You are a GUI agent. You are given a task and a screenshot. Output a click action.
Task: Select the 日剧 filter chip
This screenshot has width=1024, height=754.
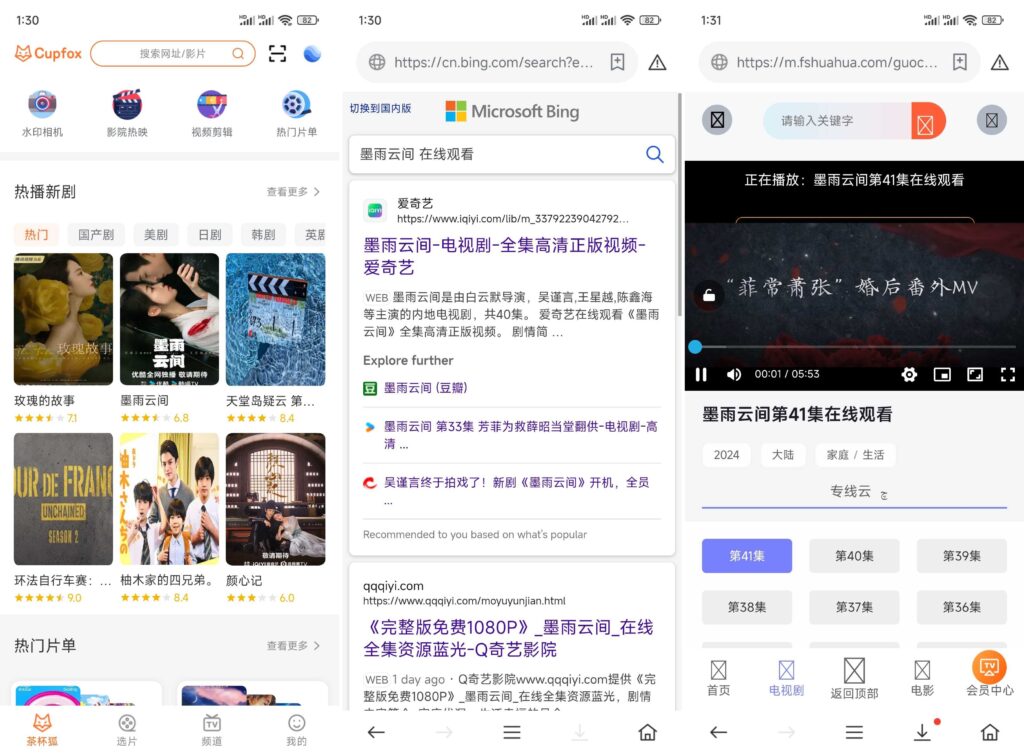click(210, 234)
